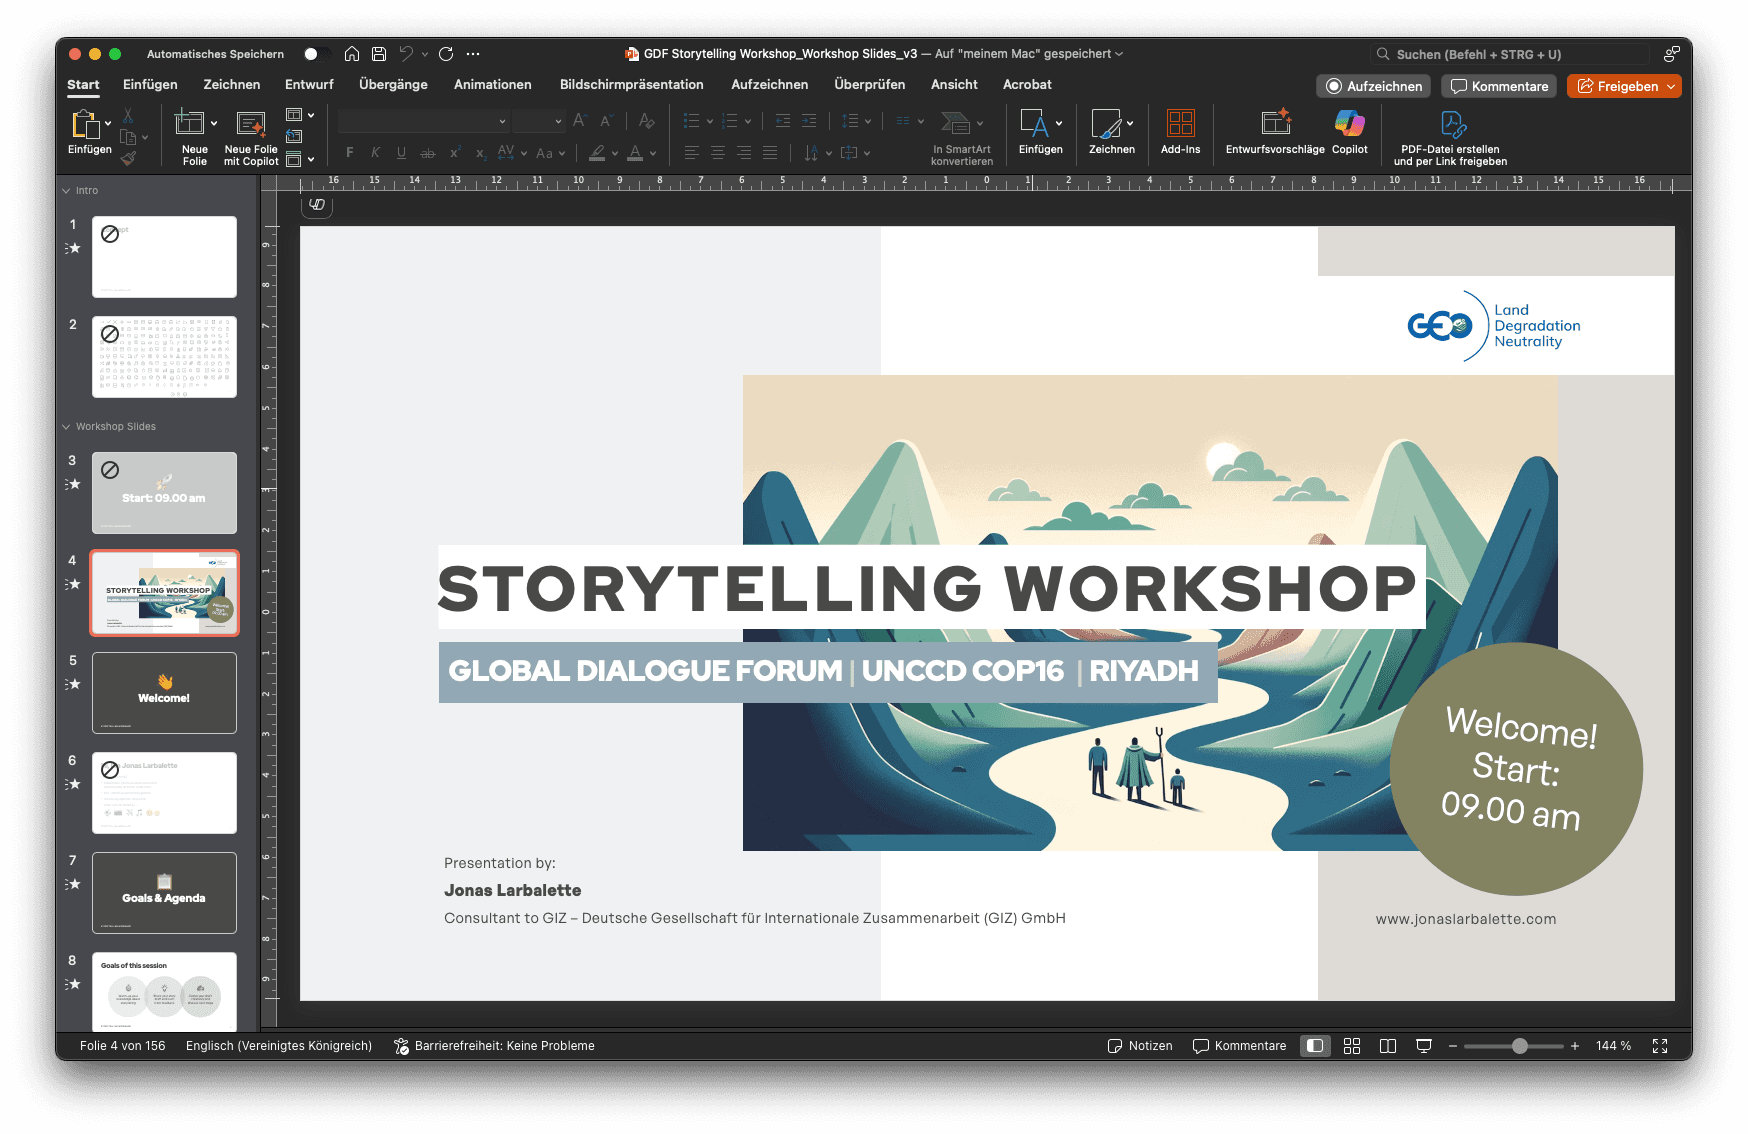Open the Übergänge ribbon tab
Screen dimensions: 1748x1134
[393, 85]
